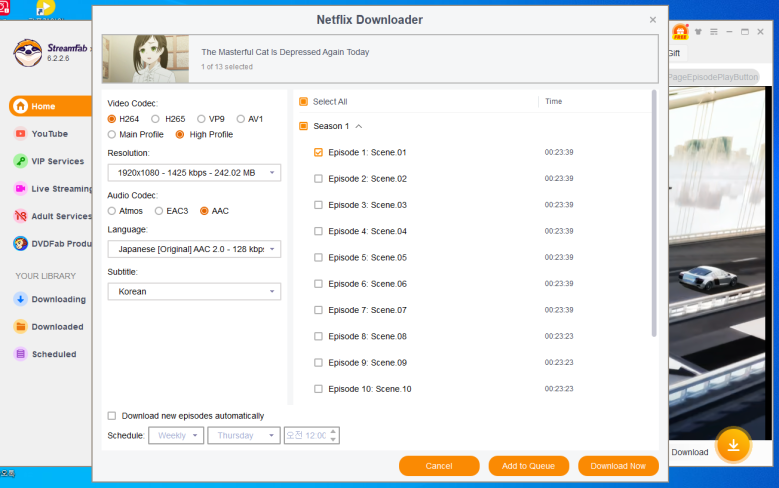Open the Language dropdown

click(194, 249)
